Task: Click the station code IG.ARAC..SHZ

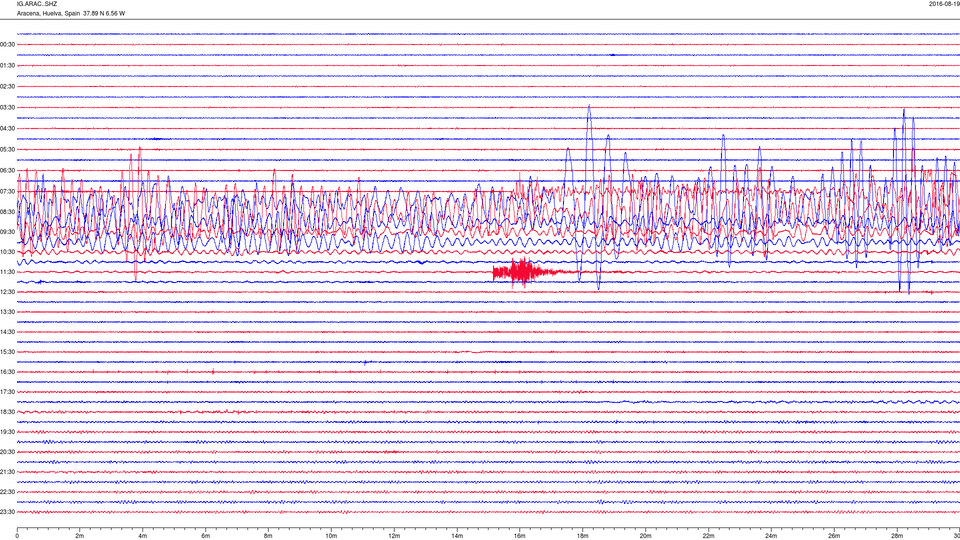Action: [x=37, y=4]
